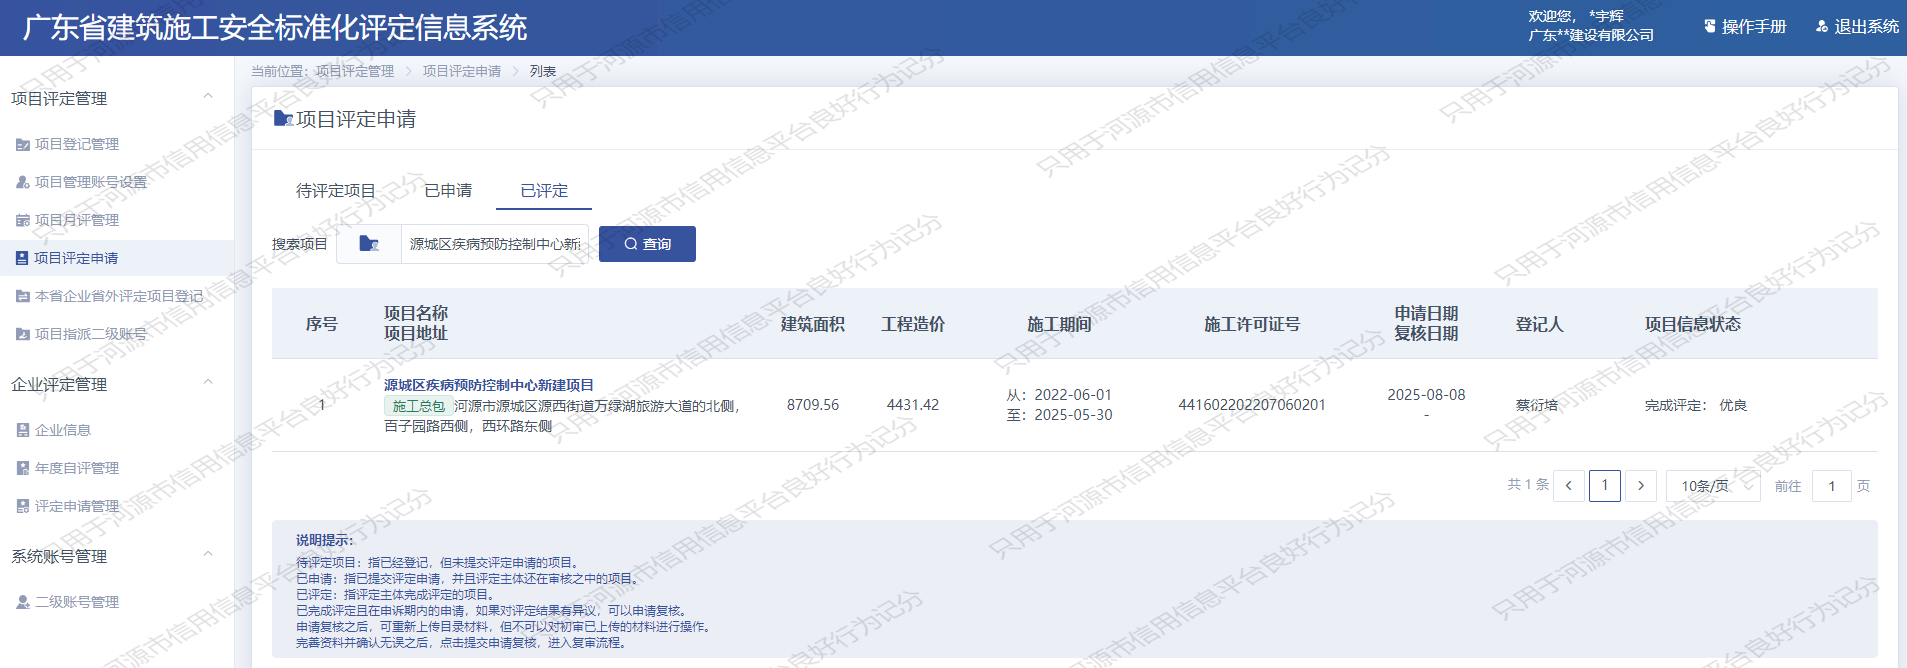The width and height of the screenshot is (1907, 668).
Task: Click the 本省企业省外评定项目登记 icon
Action: (x=22, y=297)
